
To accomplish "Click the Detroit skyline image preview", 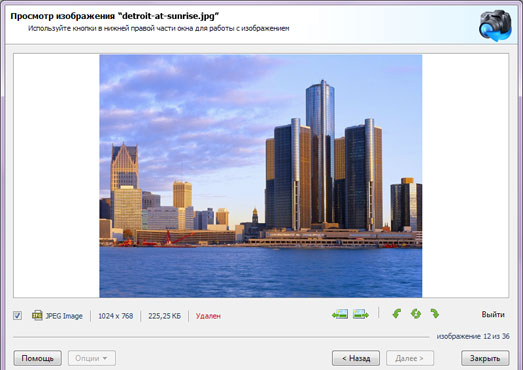I will click(260, 176).
